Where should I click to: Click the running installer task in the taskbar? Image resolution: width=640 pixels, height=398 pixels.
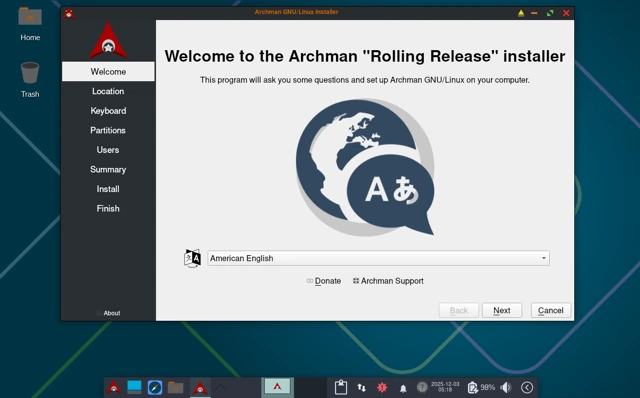click(x=200, y=387)
